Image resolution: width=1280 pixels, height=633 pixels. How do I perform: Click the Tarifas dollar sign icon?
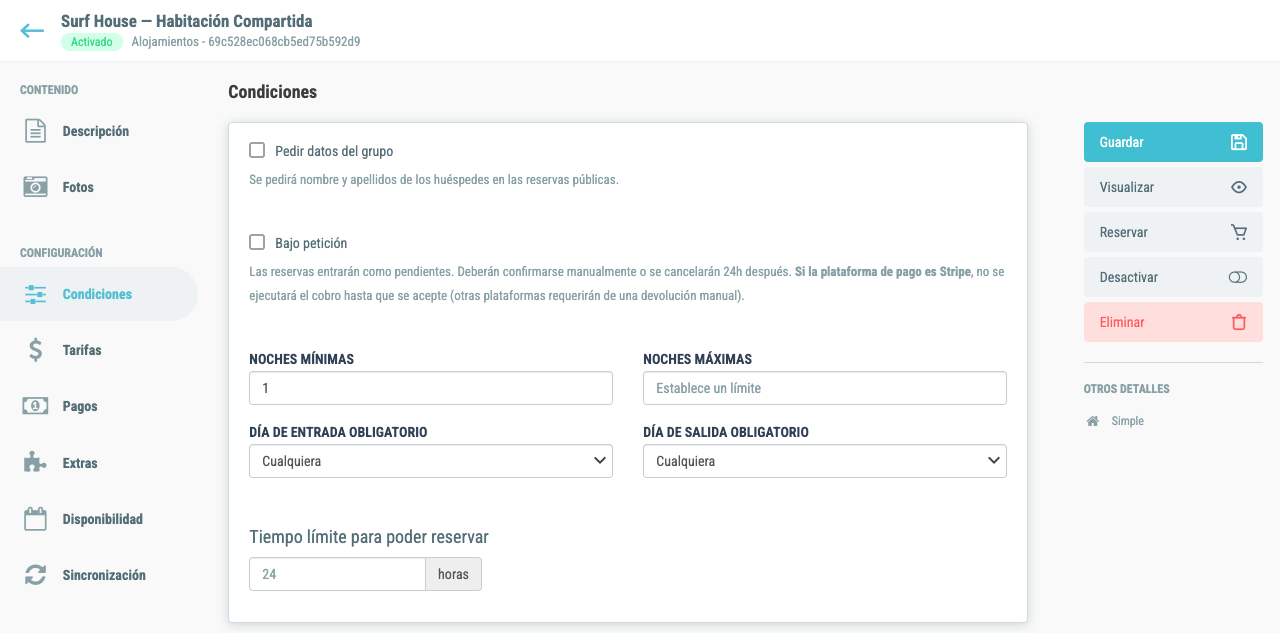click(x=36, y=350)
